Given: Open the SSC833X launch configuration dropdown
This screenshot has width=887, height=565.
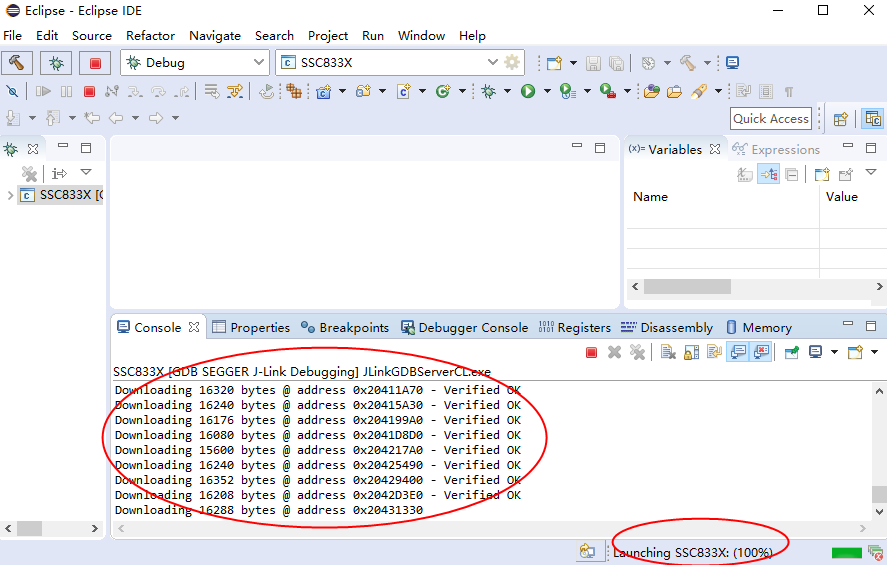Looking at the screenshot, I should point(492,62).
